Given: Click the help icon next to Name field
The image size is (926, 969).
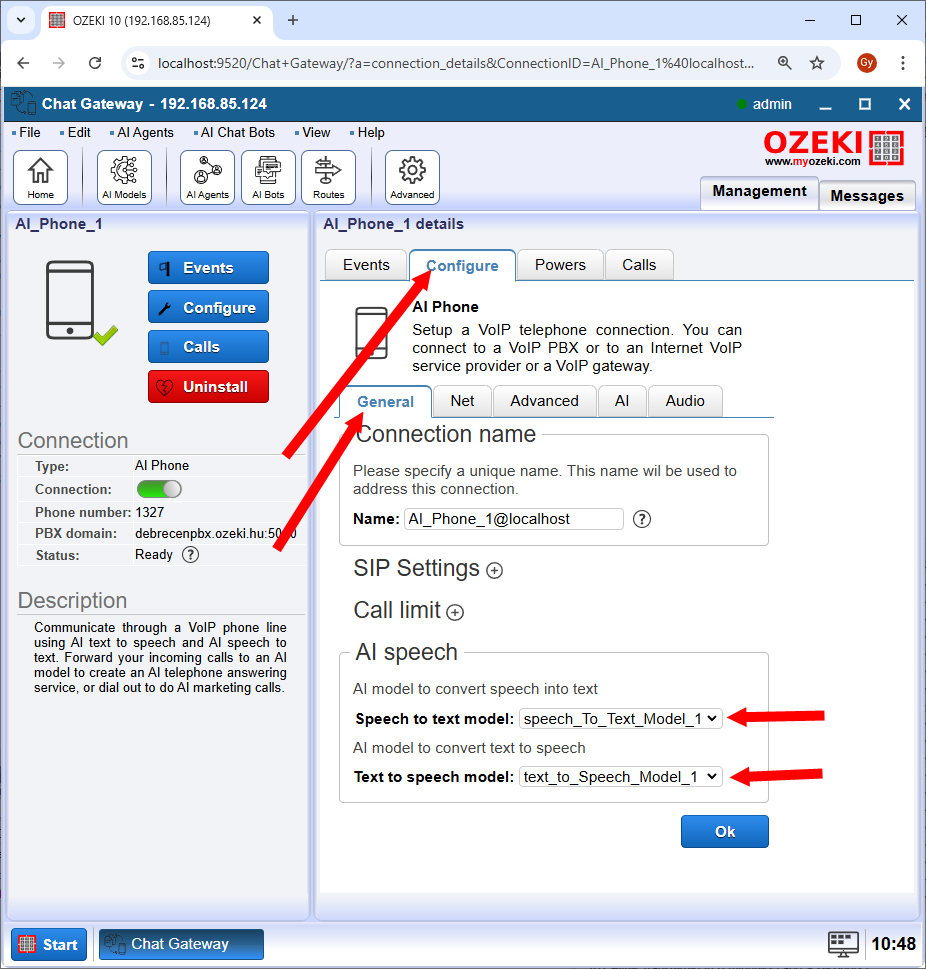Looking at the screenshot, I should (x=642, y=519).
